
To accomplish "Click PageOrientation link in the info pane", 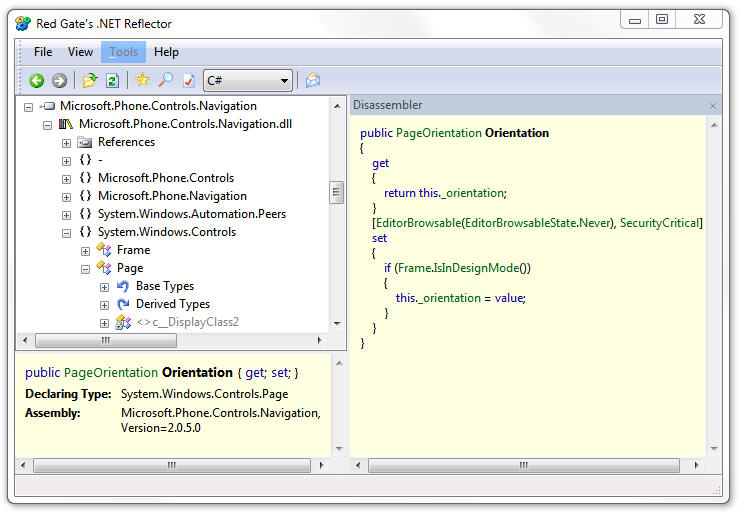I will pos(110,373).
